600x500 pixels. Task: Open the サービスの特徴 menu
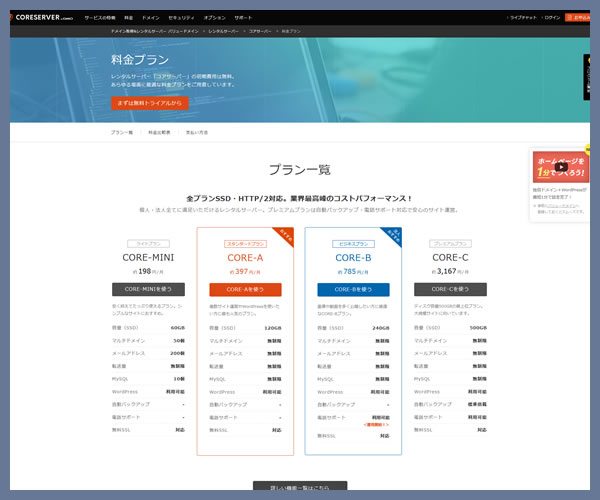click(x=99, y=18)
